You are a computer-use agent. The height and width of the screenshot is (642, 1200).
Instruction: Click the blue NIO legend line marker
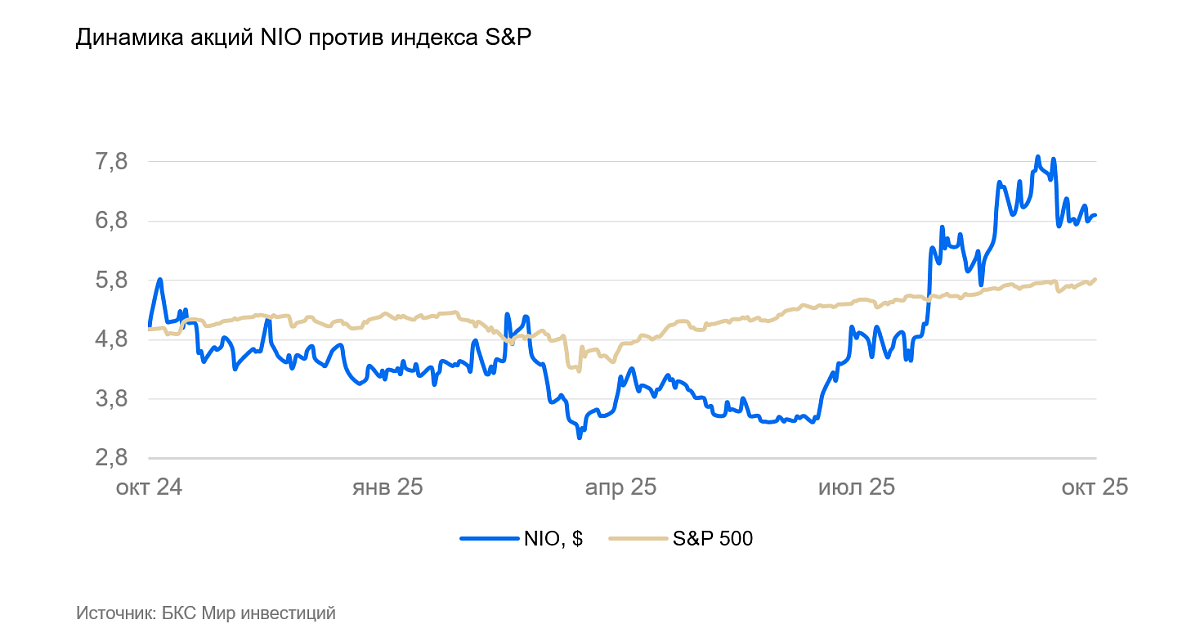(x=488, y=538)
